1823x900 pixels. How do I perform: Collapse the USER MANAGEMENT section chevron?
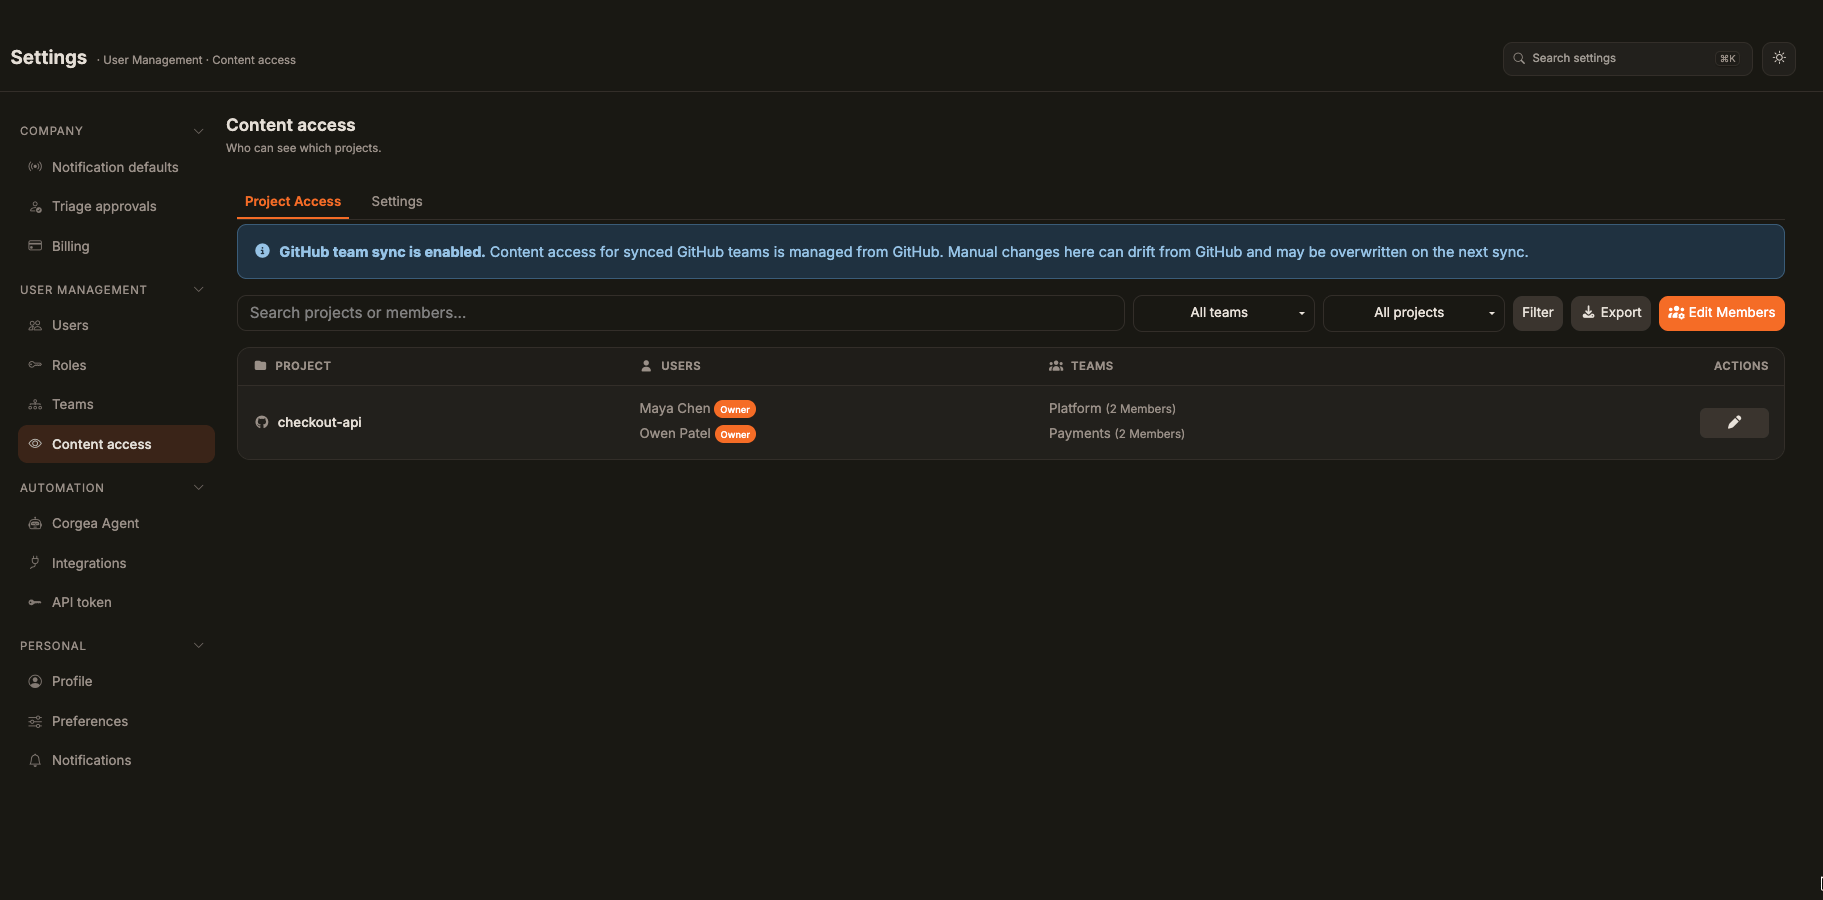point(198,290)
